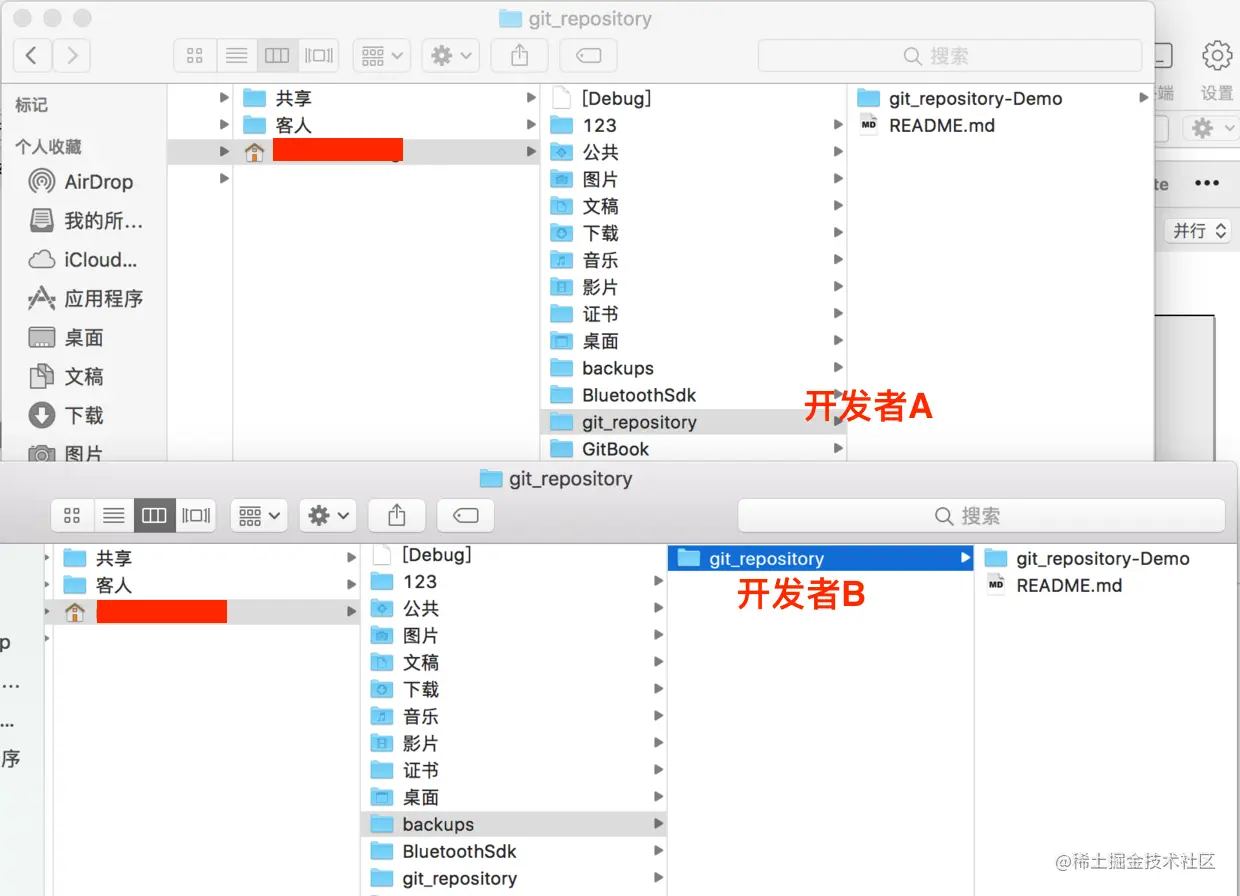Image resolution: width=1240 pixels, height=896 pixels.
Task: Select README.md in bottom Finder window
Action: coord(1107,585)
